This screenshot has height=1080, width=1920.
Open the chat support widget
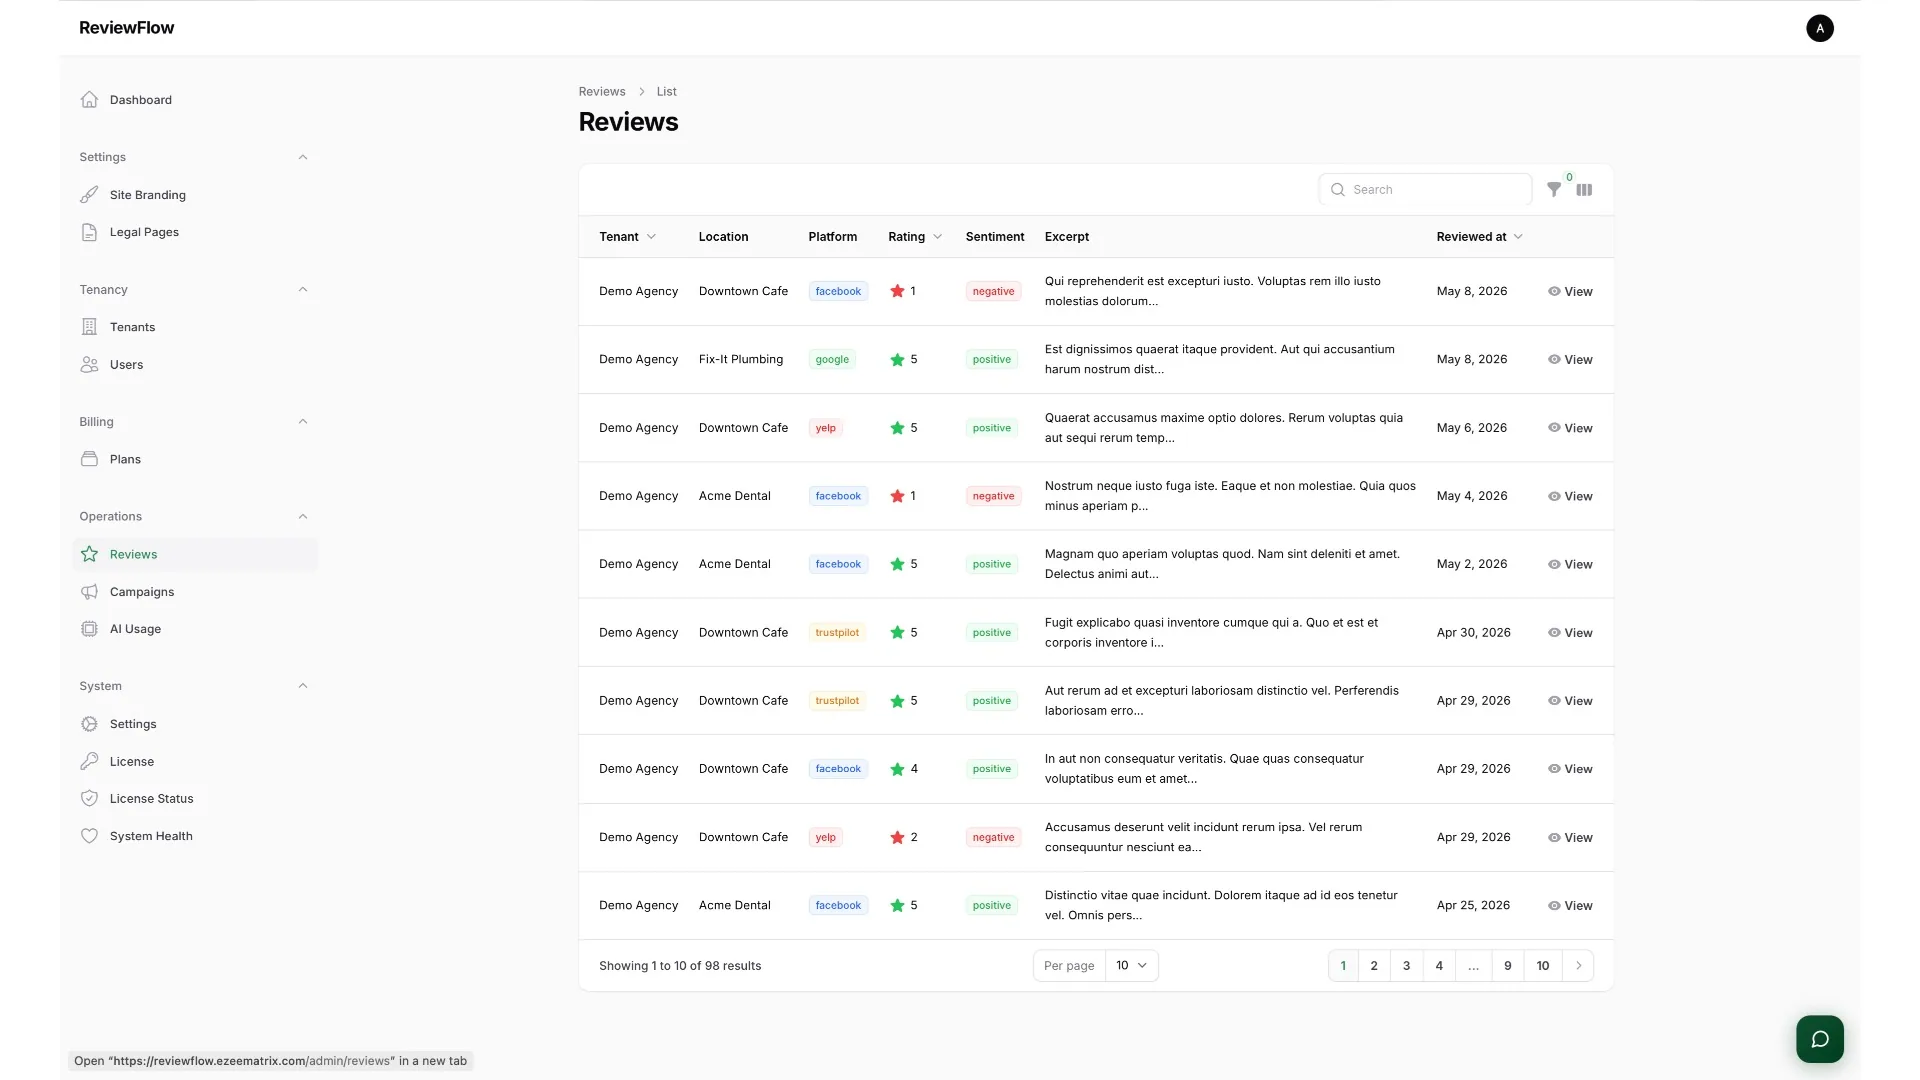[x=1820, y=1039]
